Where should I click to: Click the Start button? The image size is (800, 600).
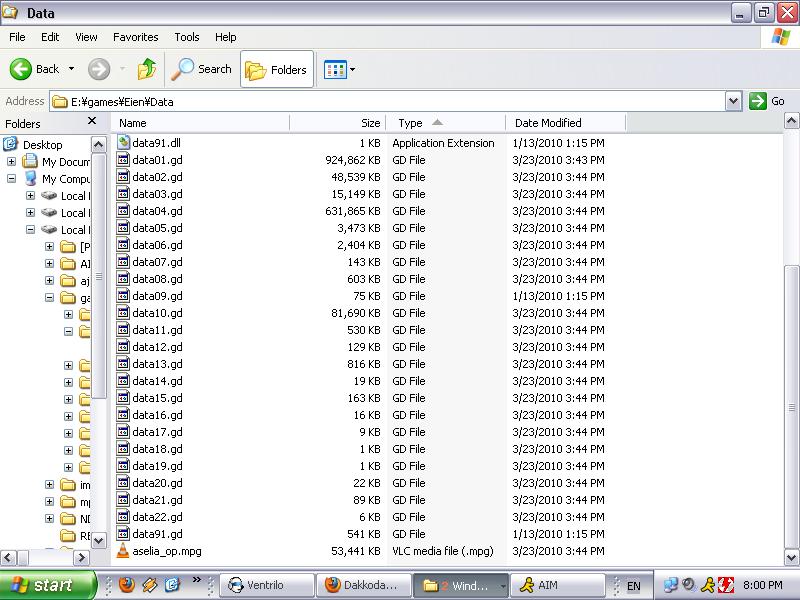point(47,585)
